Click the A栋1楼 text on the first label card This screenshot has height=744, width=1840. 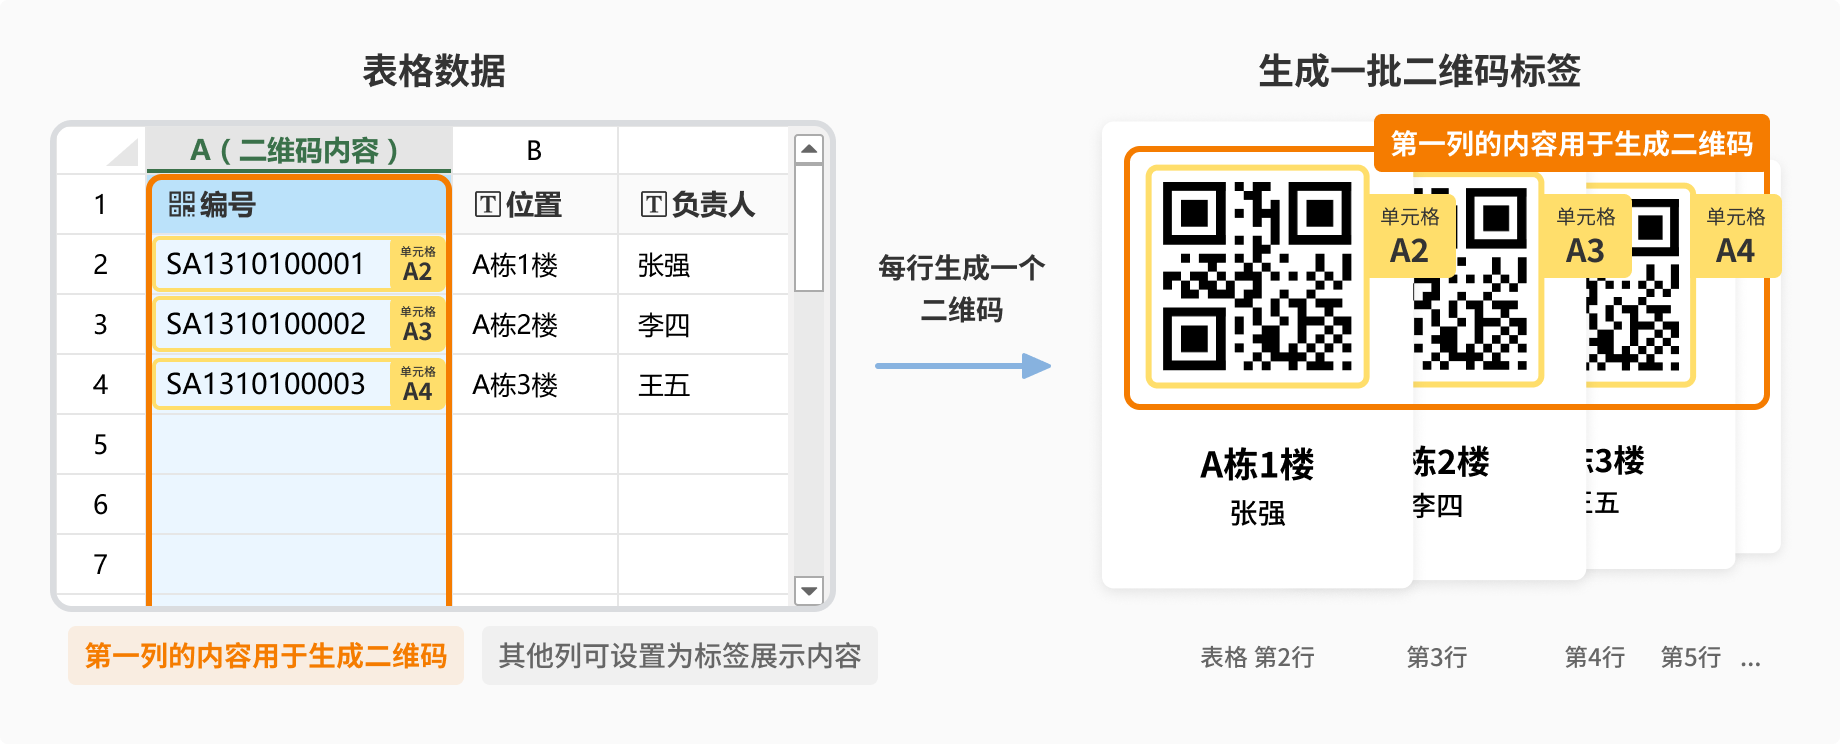pos(1257,465)
